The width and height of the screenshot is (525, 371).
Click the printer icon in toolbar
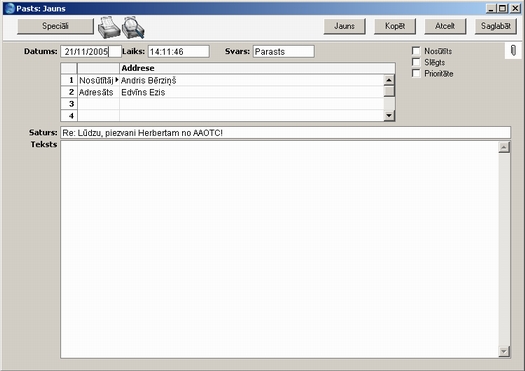click(109, 27)
